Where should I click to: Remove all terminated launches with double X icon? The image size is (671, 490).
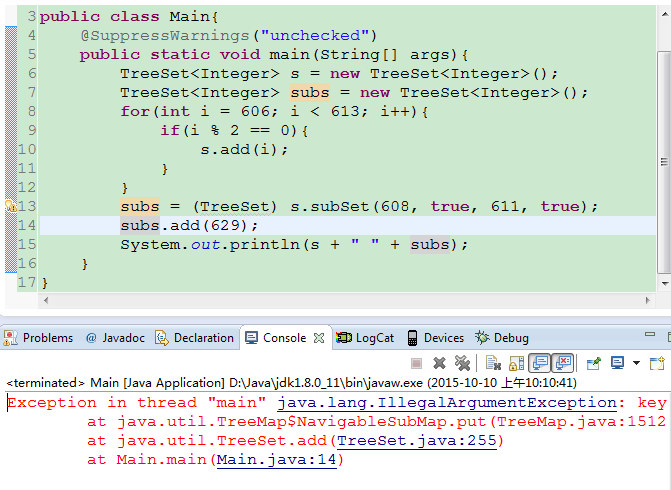click(462, 363)
